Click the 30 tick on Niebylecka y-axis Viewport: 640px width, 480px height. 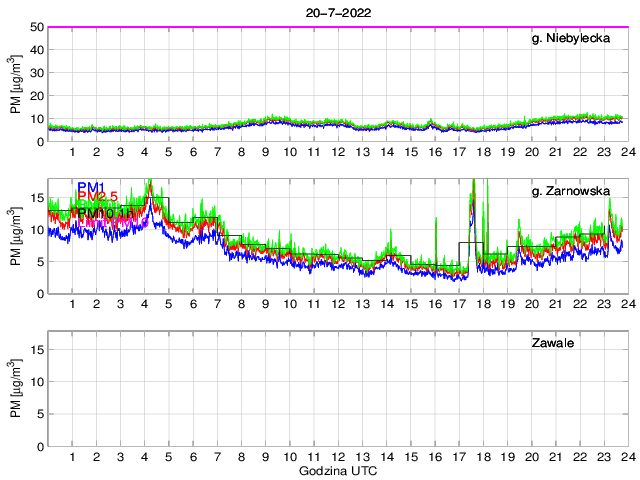37,73
